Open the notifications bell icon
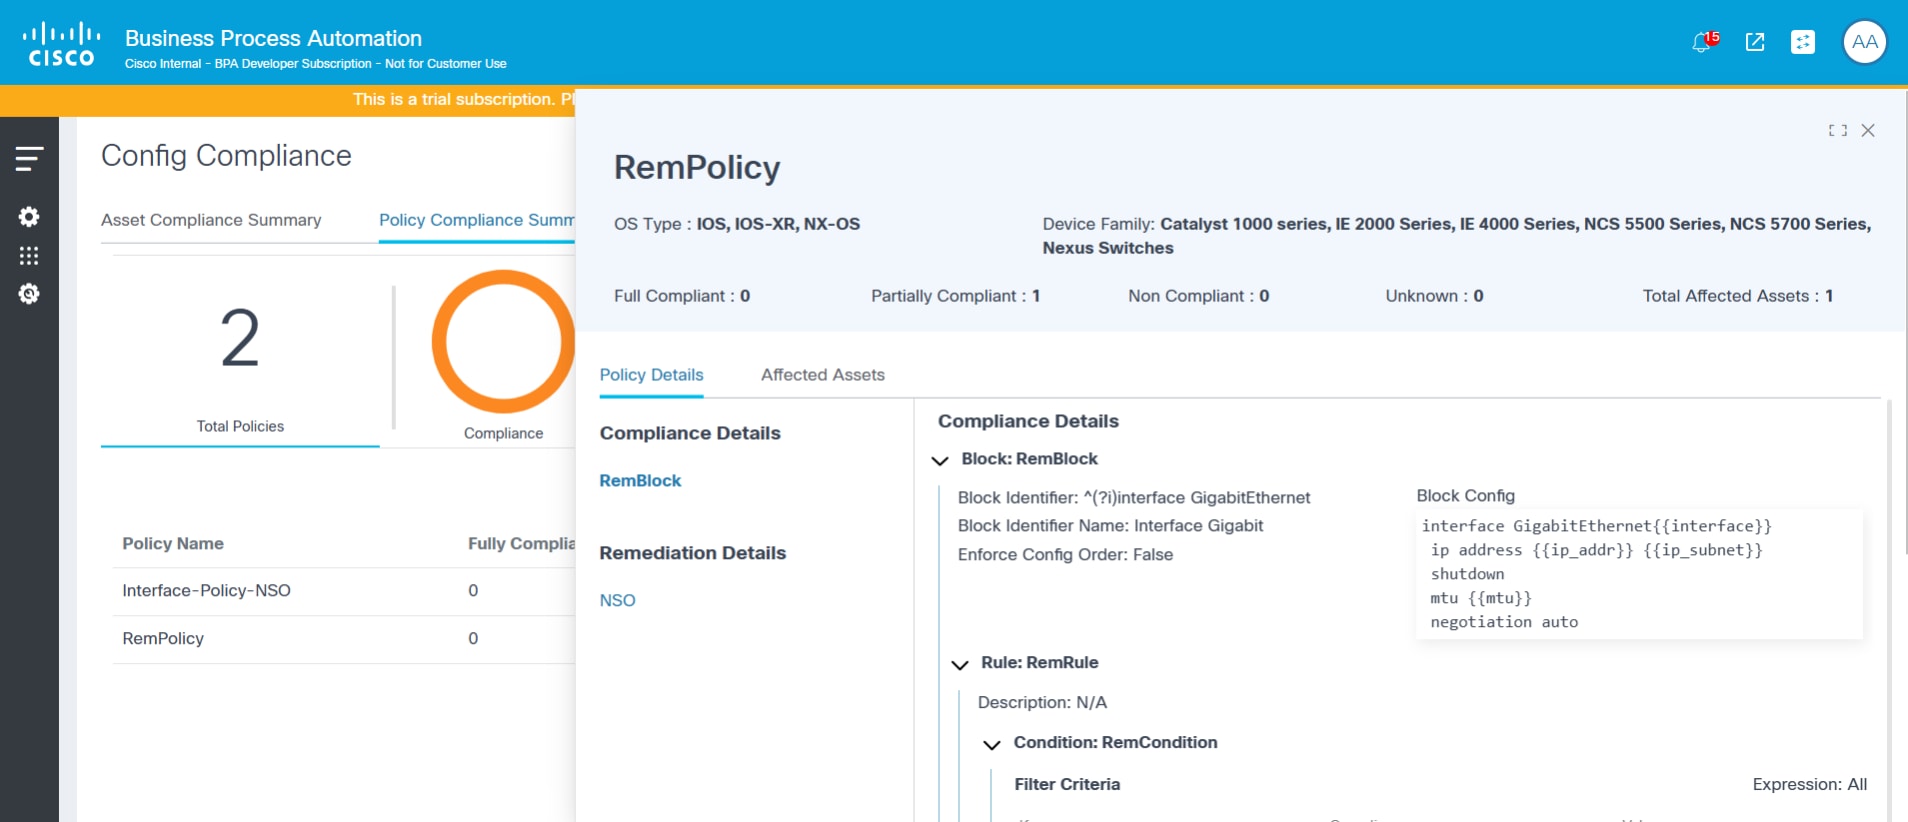The width and height of the screenshot is (1908, 822). point(1703,42)
